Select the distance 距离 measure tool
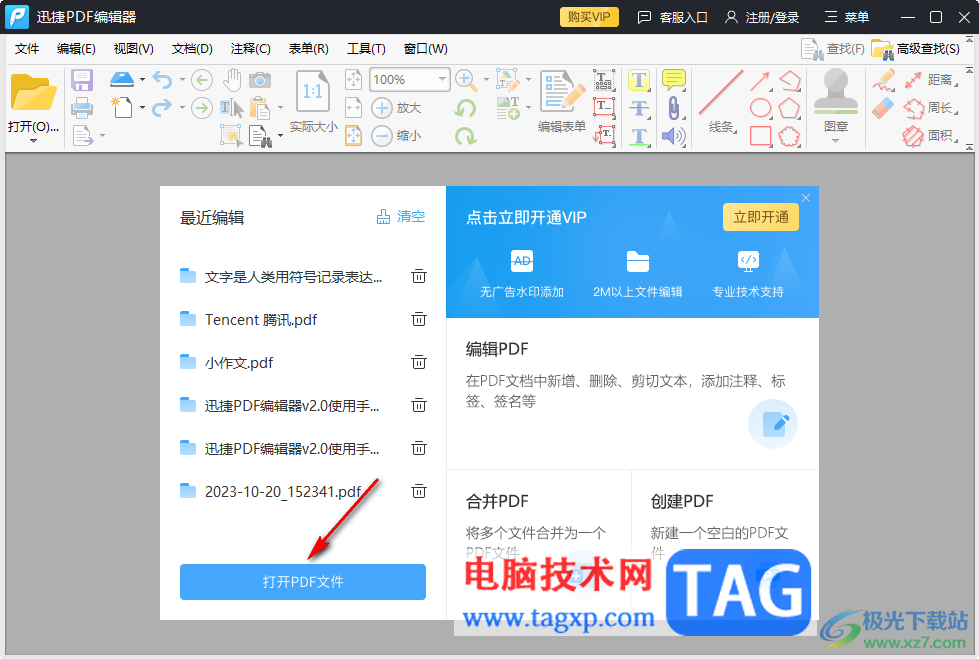Viewport: 979px width, 659px height. tap(930, 80)
